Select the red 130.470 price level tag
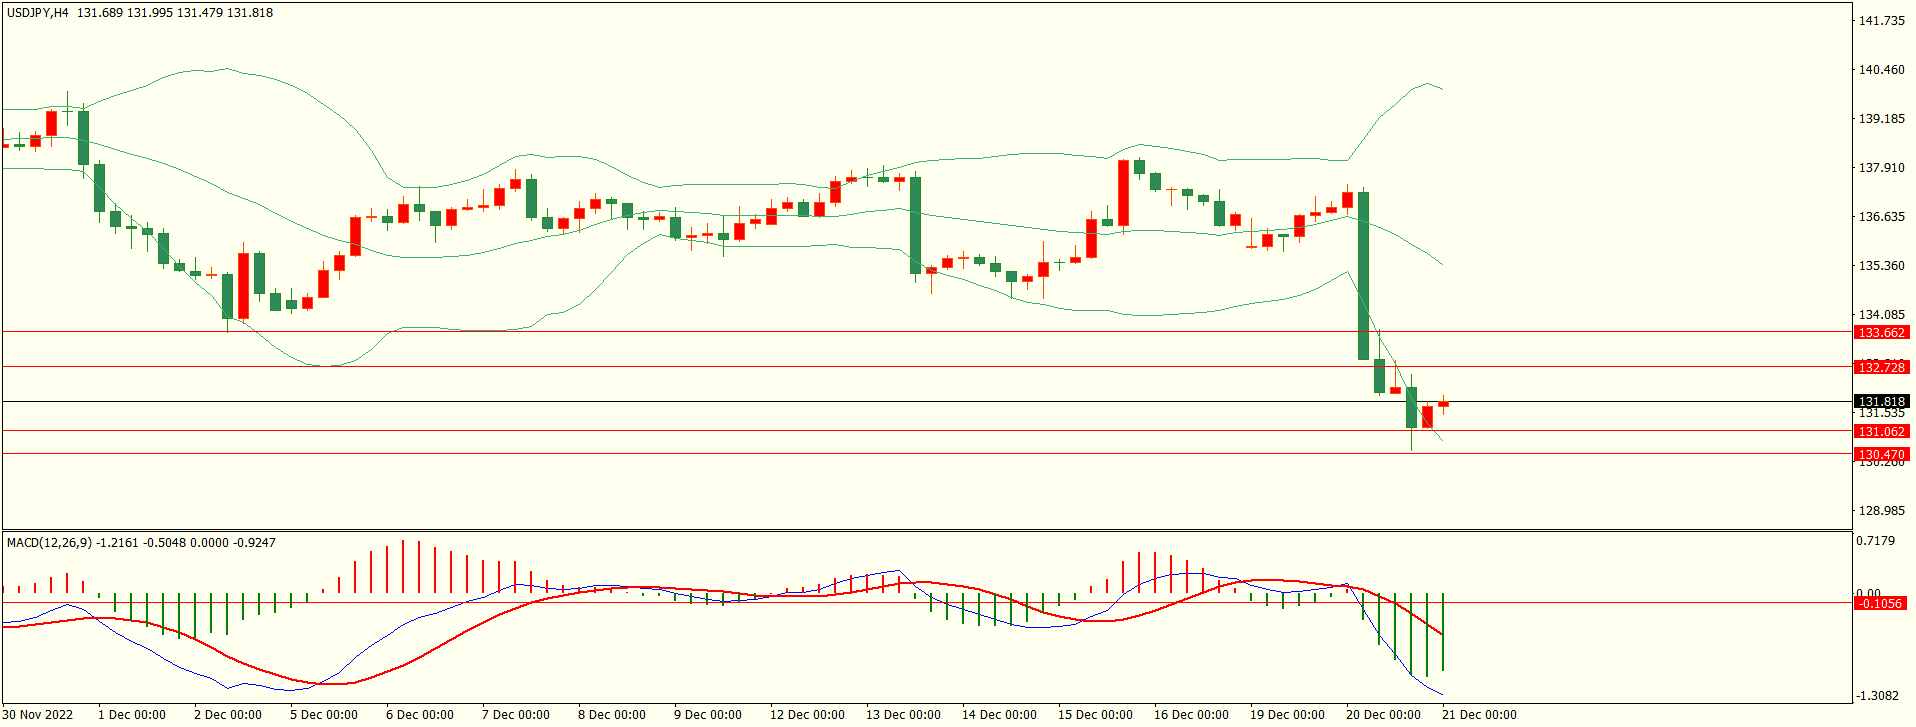Image resolution: width=1916 pixels, height=727 pixels. click(1881, 455)
